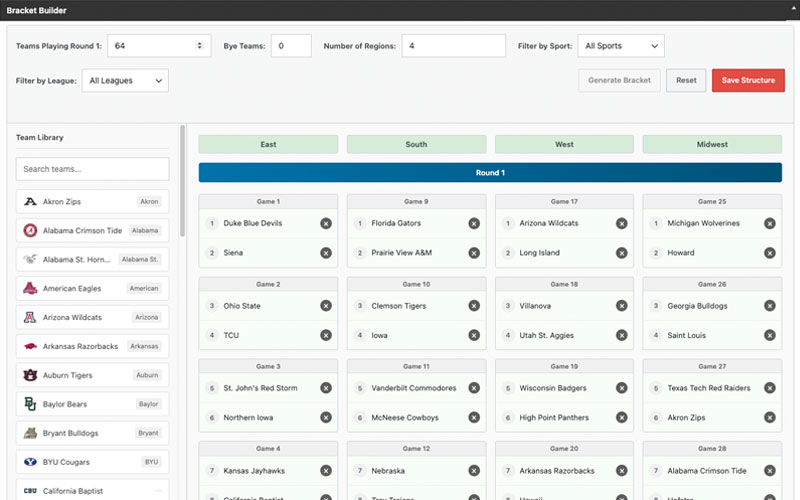The image size is (800, 500).
Task: Open the Filter by League dropdown
Action: tap(125, 81)
